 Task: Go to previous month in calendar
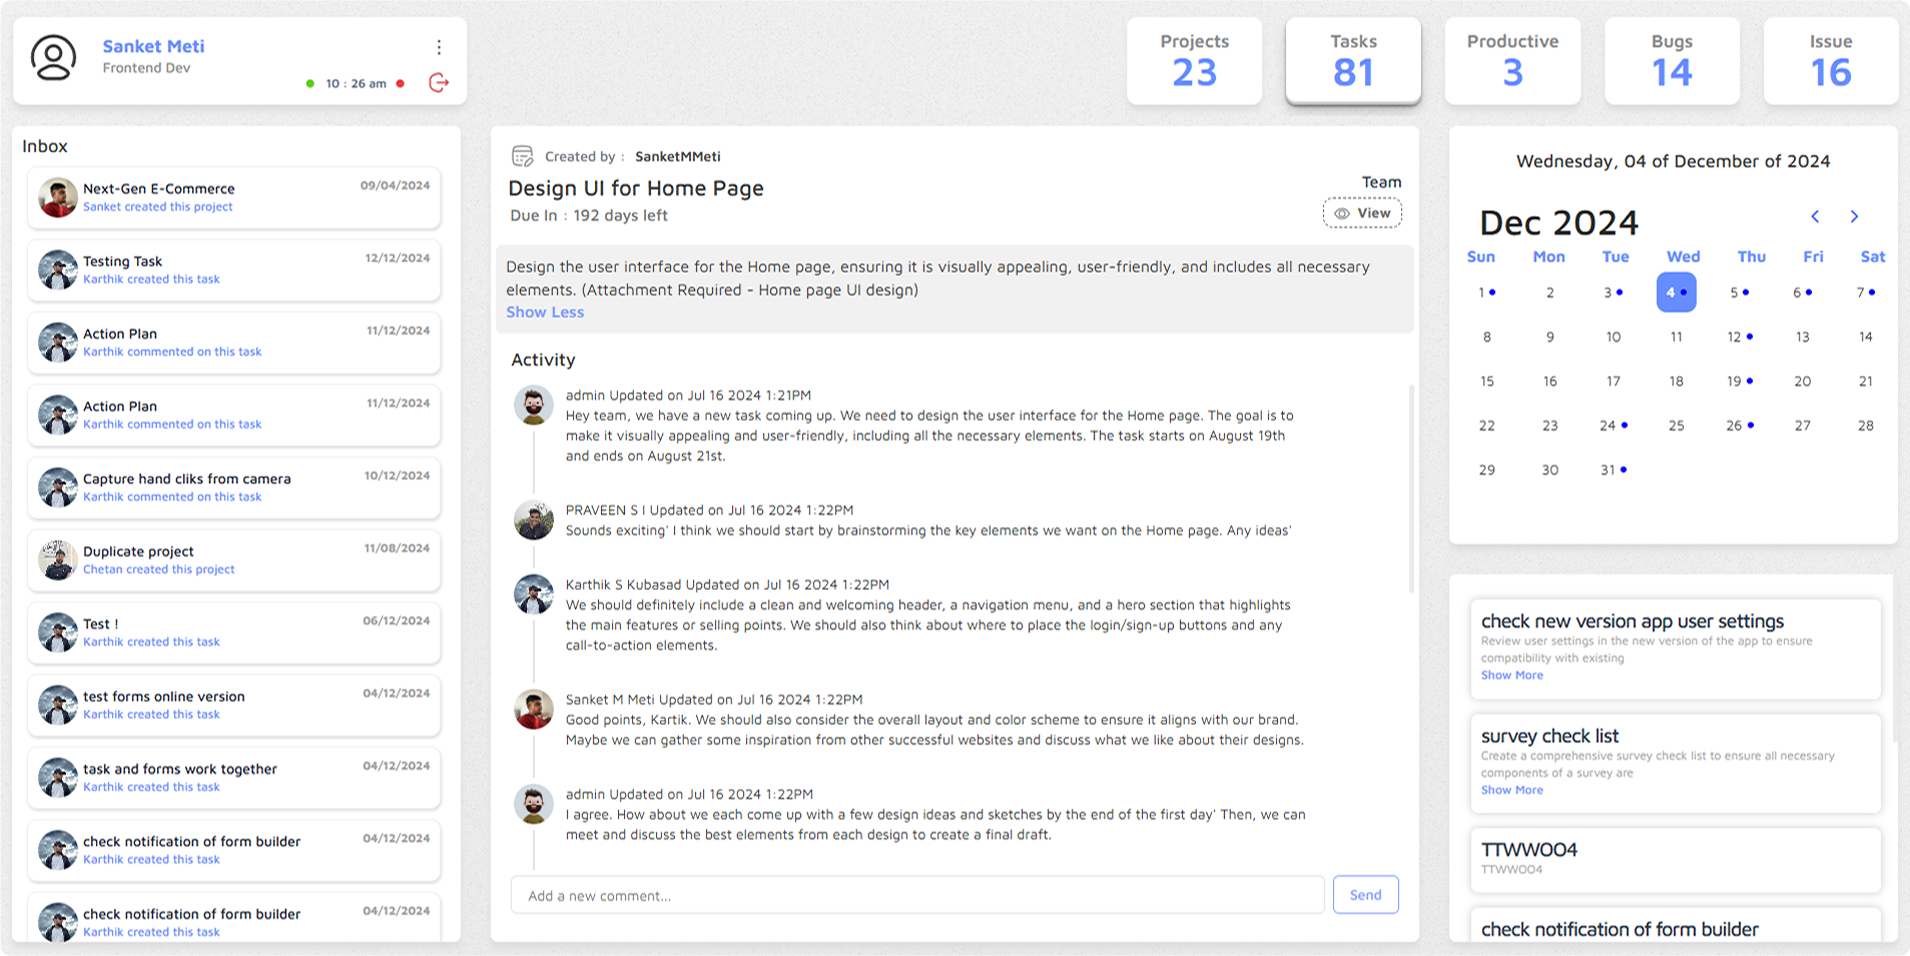1815,217
